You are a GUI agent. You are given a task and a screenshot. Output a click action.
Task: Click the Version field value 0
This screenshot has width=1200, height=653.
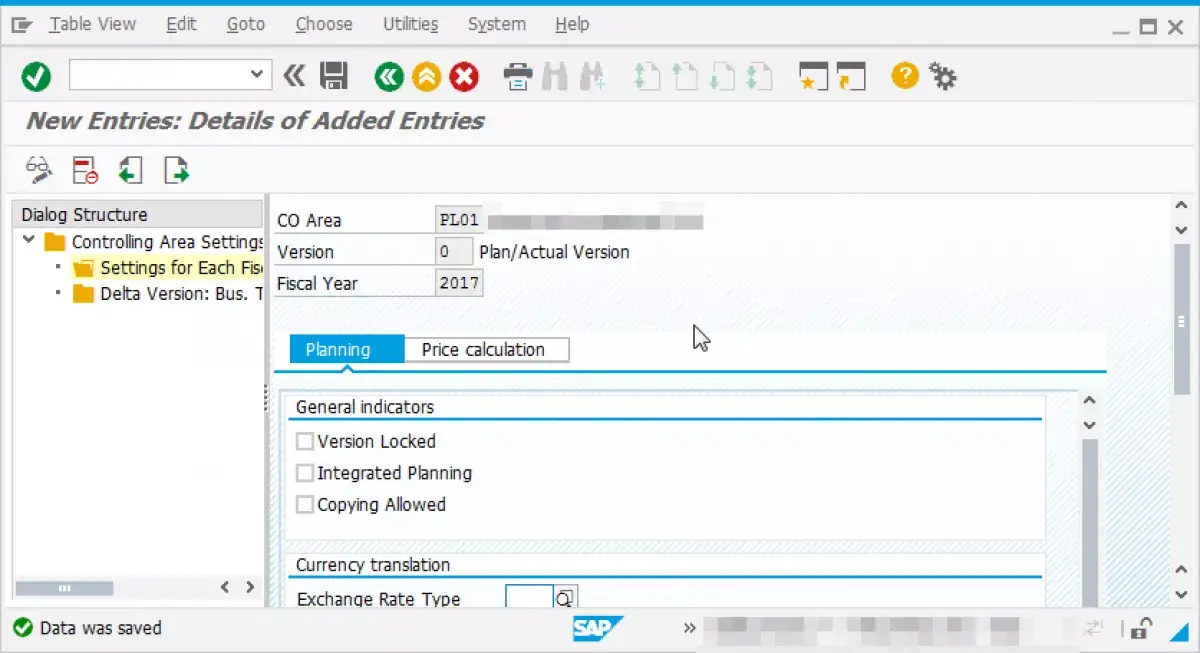coord(455,252)
